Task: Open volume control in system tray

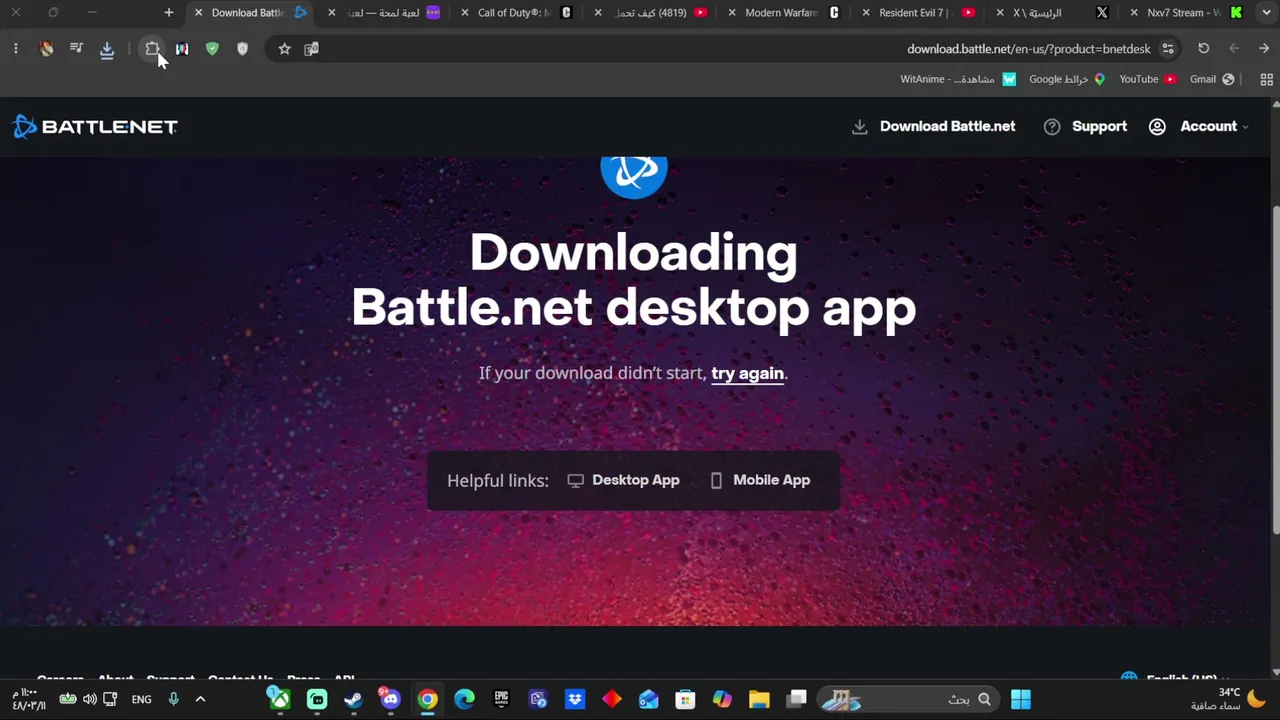Action: (90, 699)
